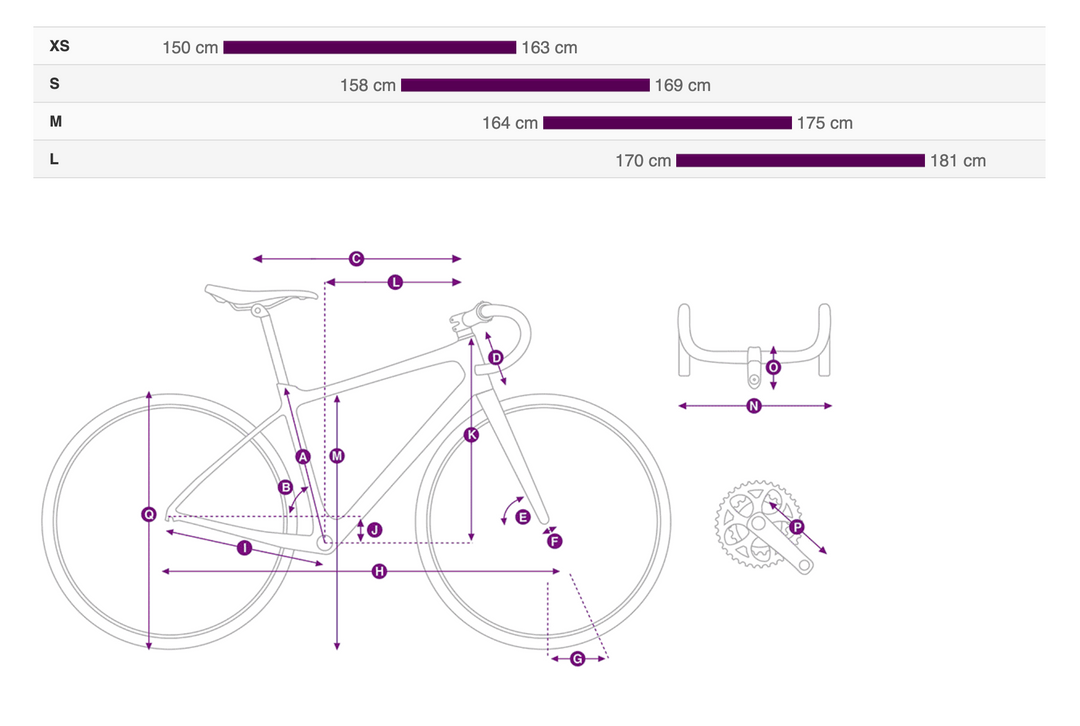1080x726 pixels.
Task: Click the J marker near the bottom bracket
Action: pyautogui.click(x=375, y=529)
